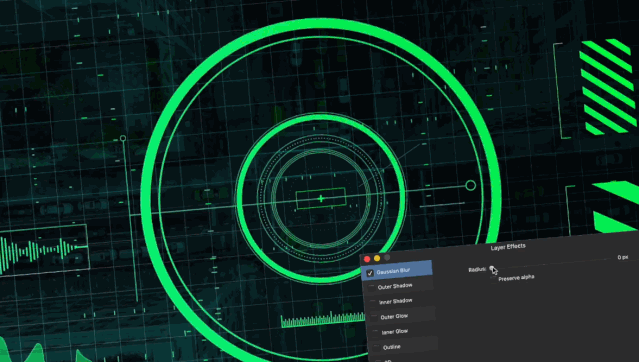
Task: Click the Radius slider handle
Action: [x=492, y=269]
